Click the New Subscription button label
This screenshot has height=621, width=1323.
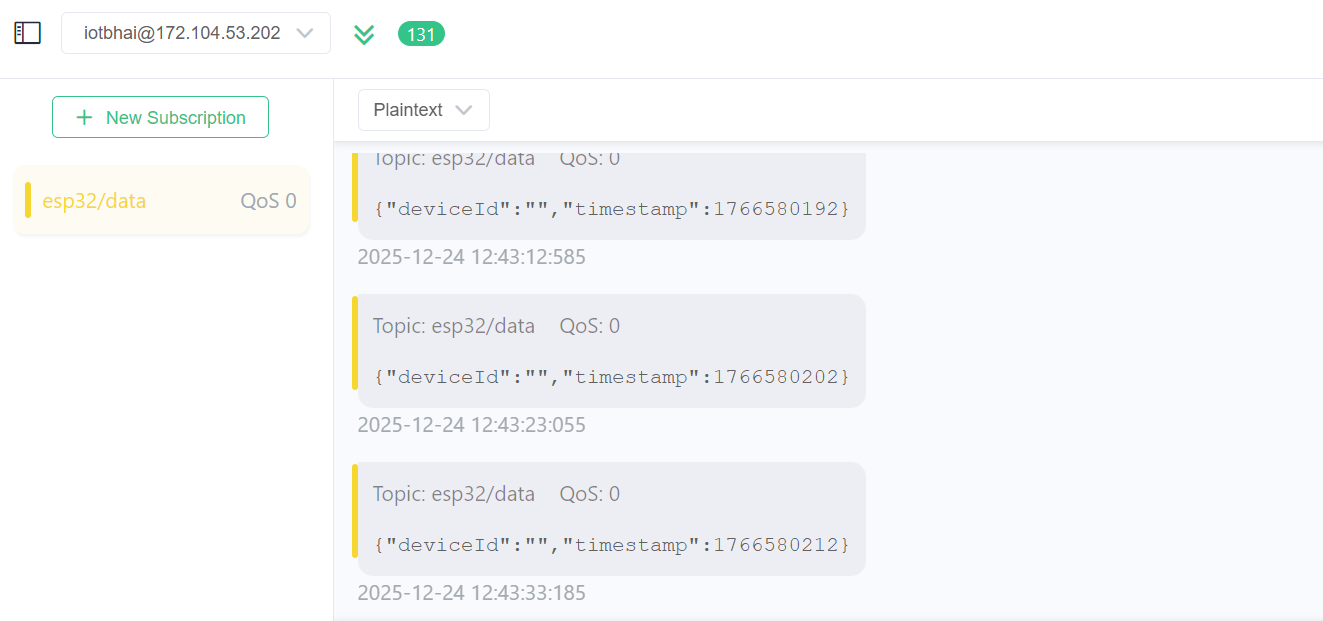(175, 117)
